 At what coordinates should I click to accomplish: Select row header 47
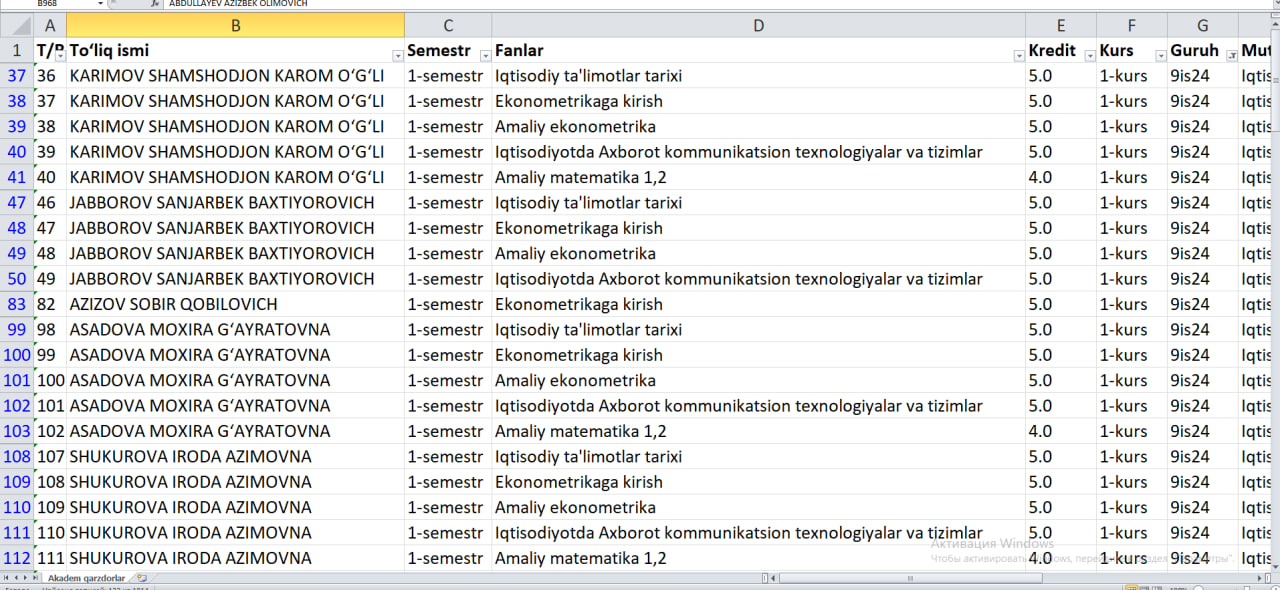coord(16,203)
